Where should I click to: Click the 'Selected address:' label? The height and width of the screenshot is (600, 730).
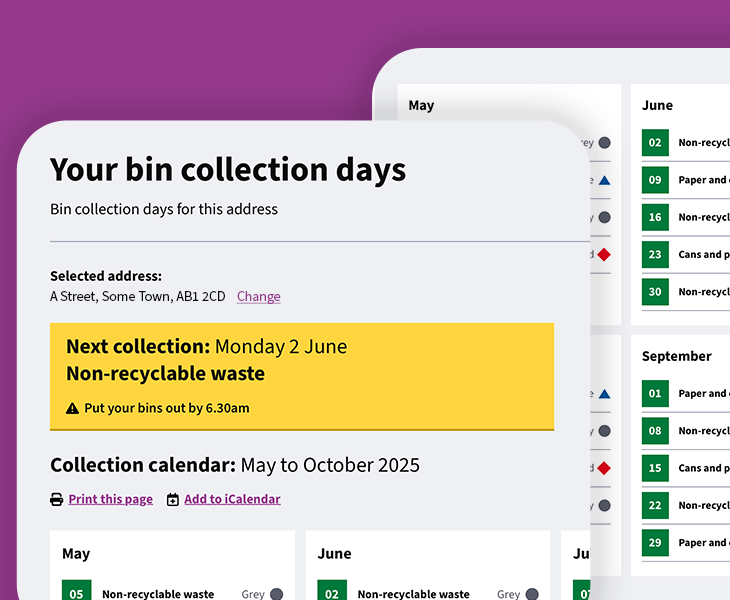(106, 276)
